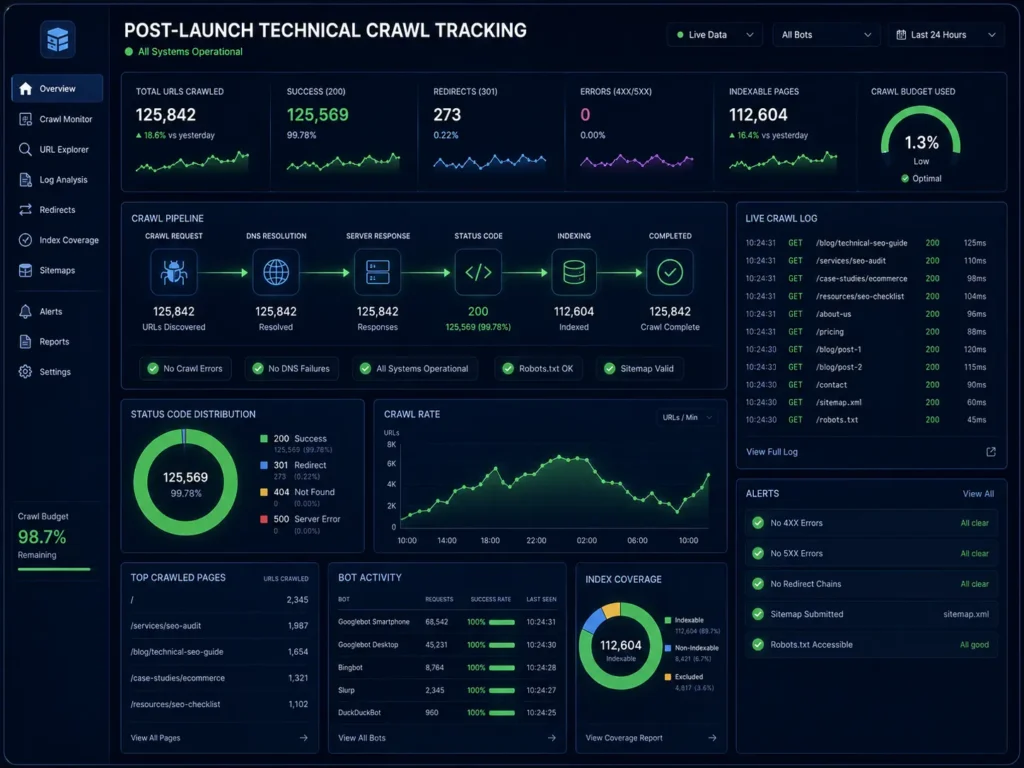Open the Settings gear icon
Screen dimensions: 1024x768
(x=25, y=372)
